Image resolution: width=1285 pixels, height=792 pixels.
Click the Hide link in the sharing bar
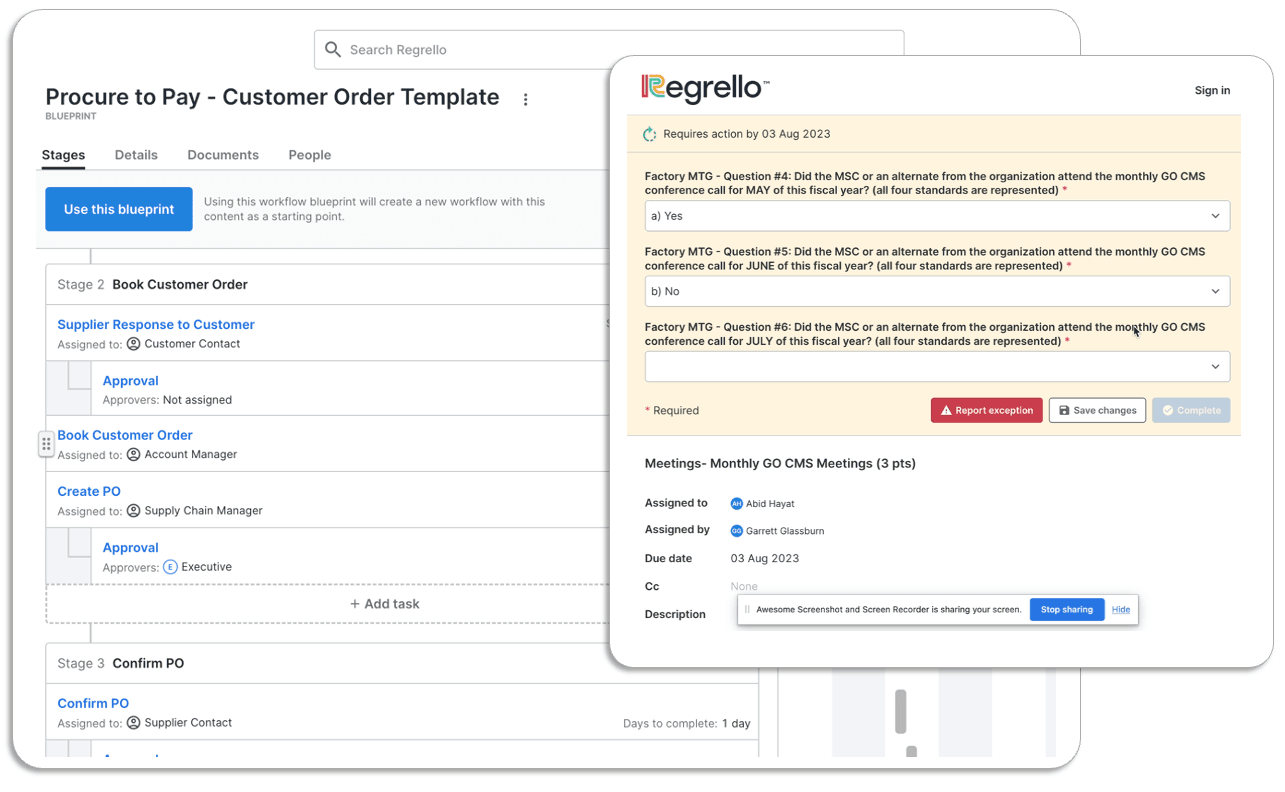[x=1121, y=609]
